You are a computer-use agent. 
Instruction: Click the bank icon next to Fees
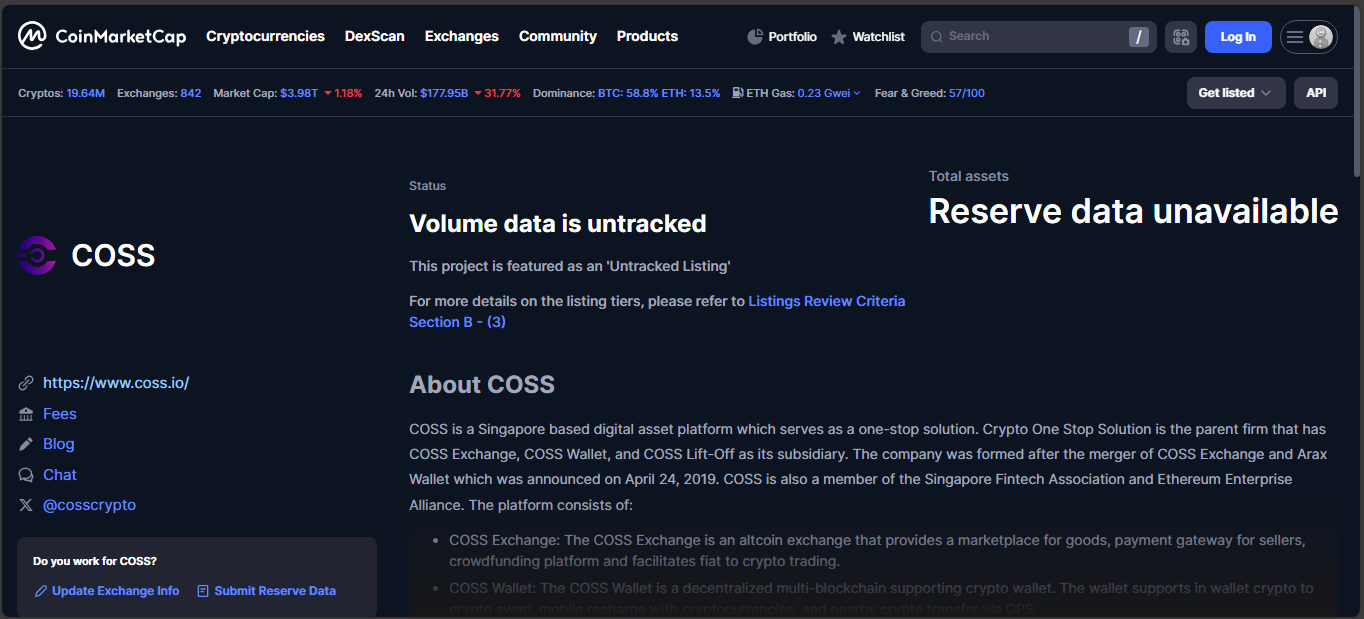pyautogui.click(x=26, y=414)
